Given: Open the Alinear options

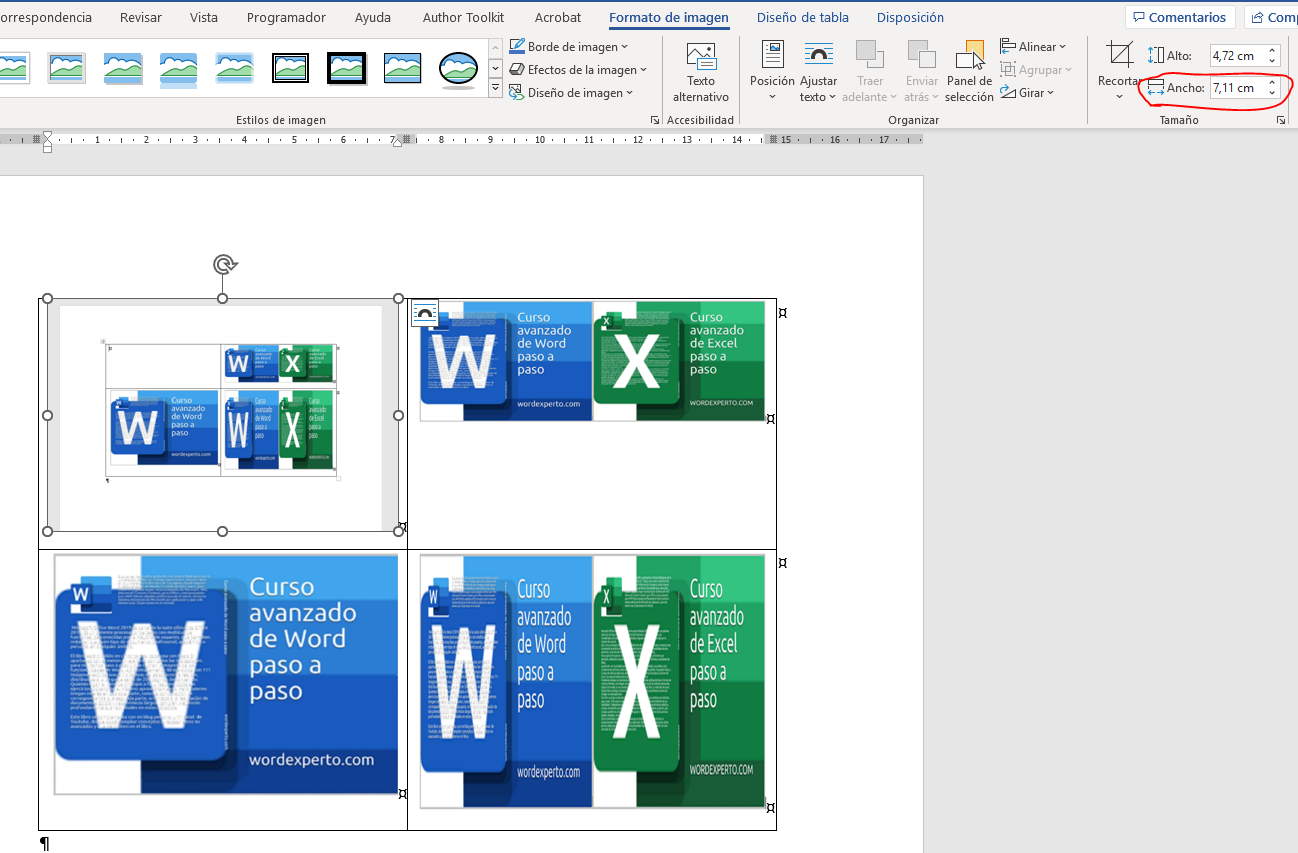Looking at the screenshot, I should (1037, 47).
